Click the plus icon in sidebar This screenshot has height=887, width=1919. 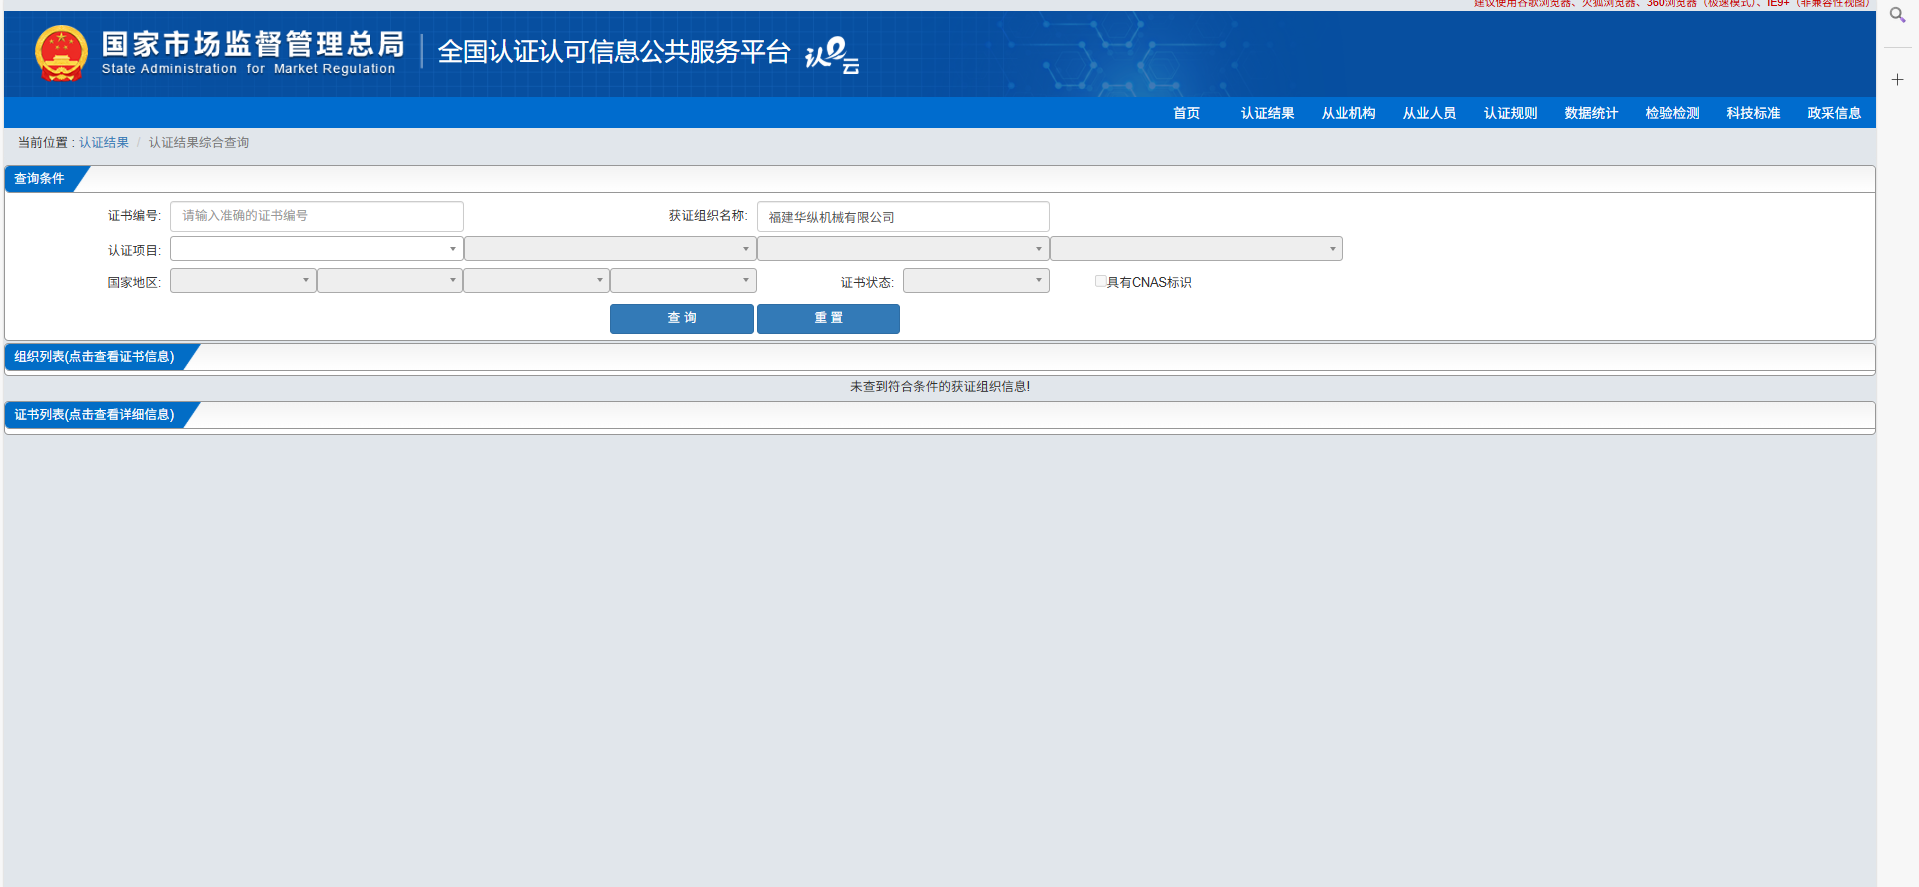(1897, 79)
